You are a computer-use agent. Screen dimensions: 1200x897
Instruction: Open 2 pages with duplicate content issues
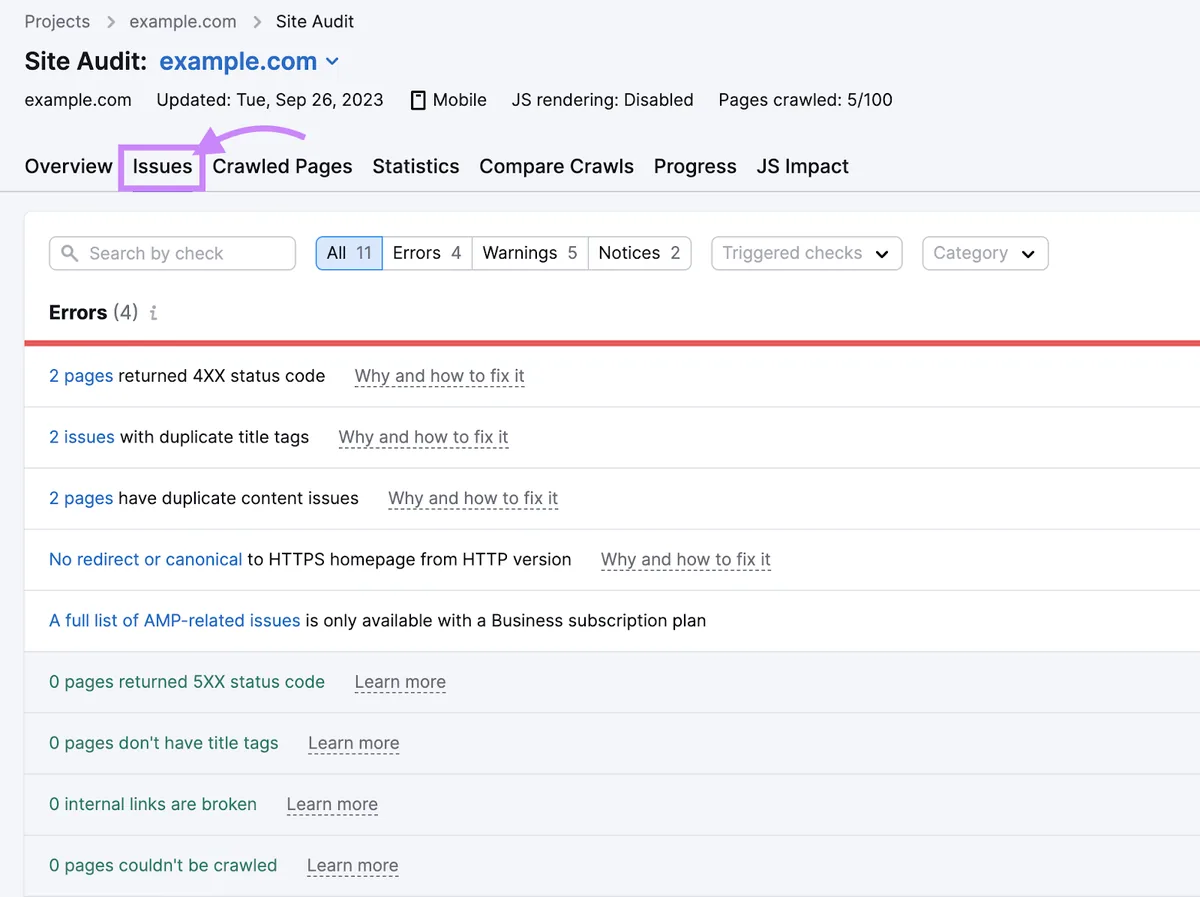(81, 498)
